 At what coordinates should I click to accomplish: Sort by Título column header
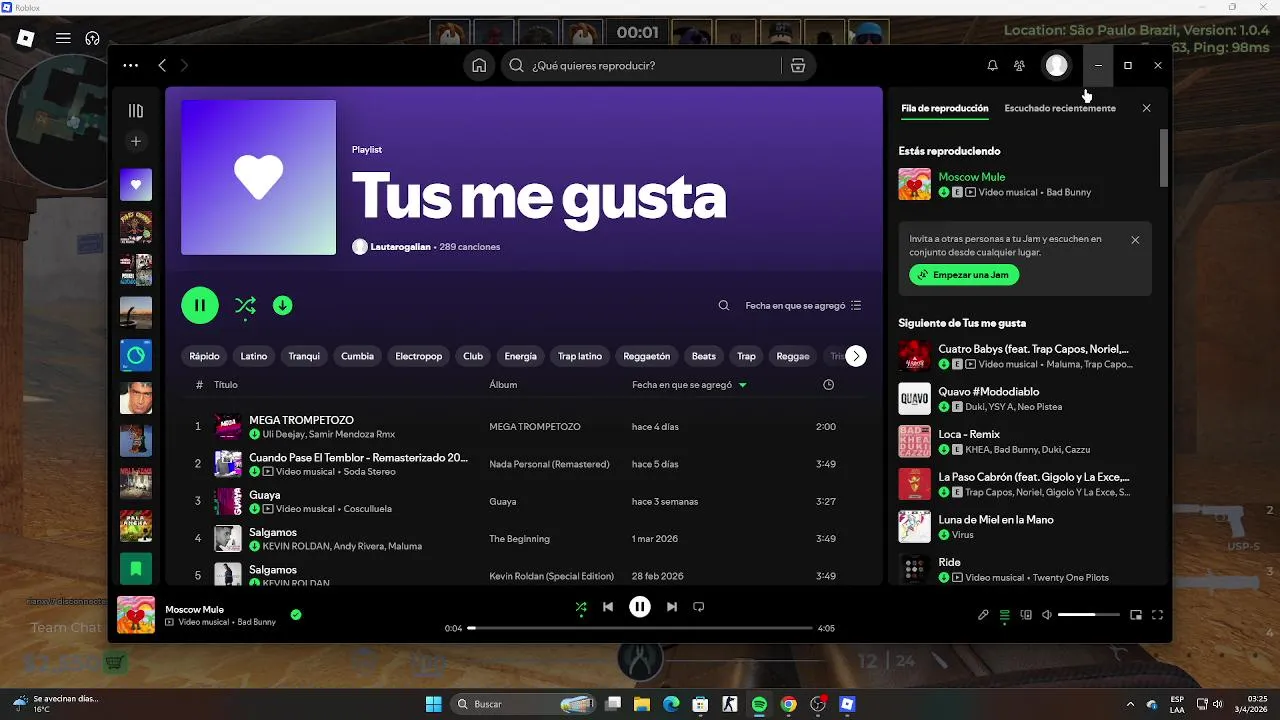tap(226, 385)
